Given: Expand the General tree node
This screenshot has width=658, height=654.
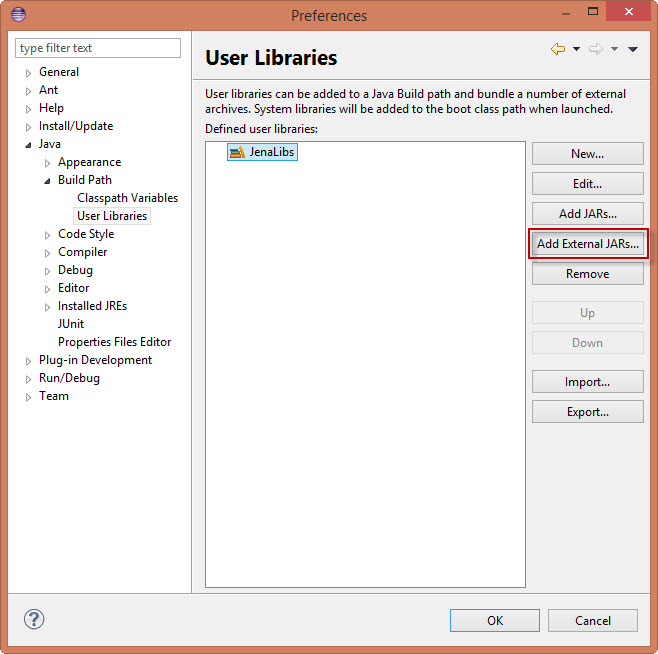Looking at the screenshot, I should pyautogui.click(x=28, y=73).
